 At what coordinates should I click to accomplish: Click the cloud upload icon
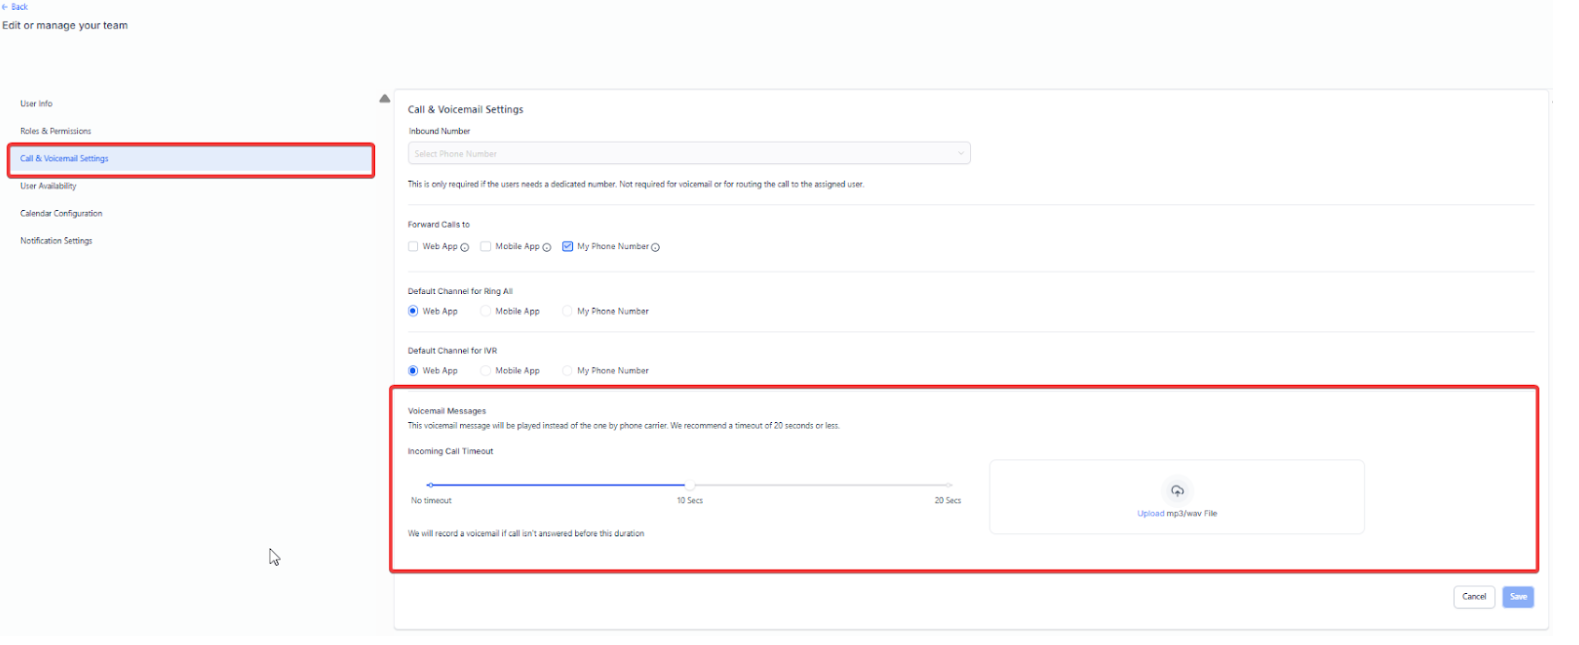point(1177,491)
